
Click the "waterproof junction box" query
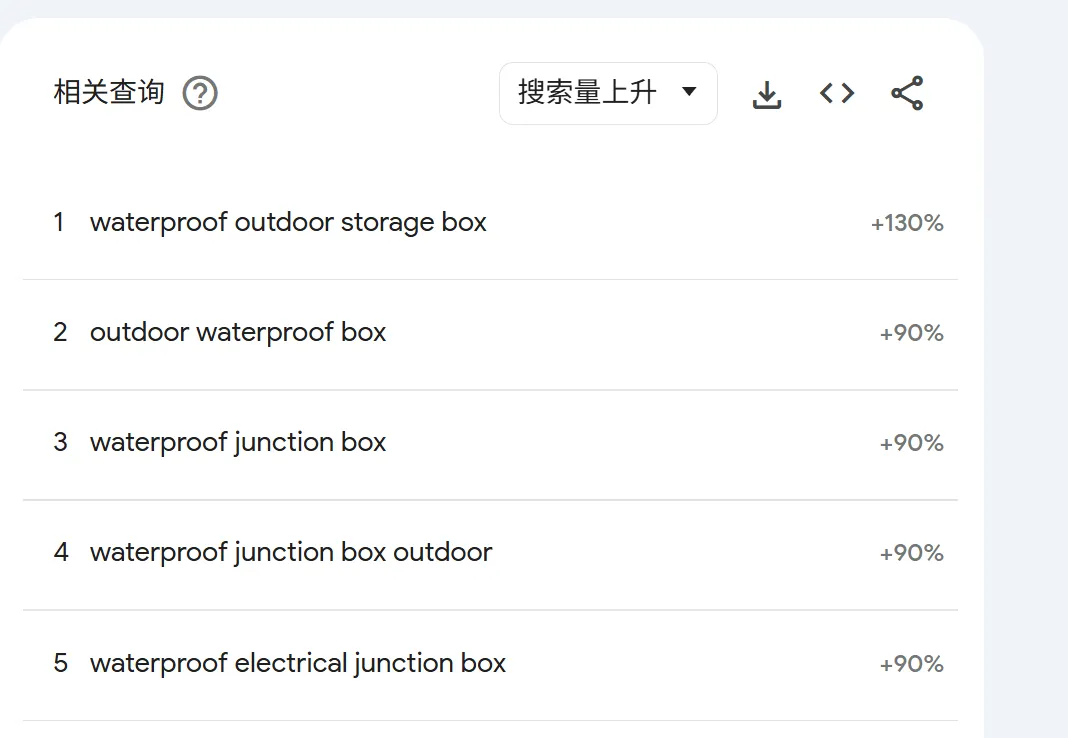(238, 442)
